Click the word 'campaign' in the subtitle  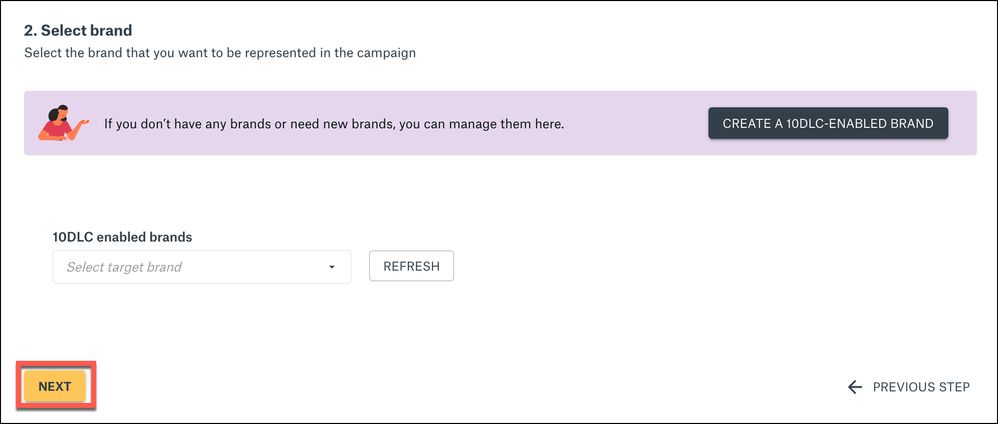click(x=387, y=53)
